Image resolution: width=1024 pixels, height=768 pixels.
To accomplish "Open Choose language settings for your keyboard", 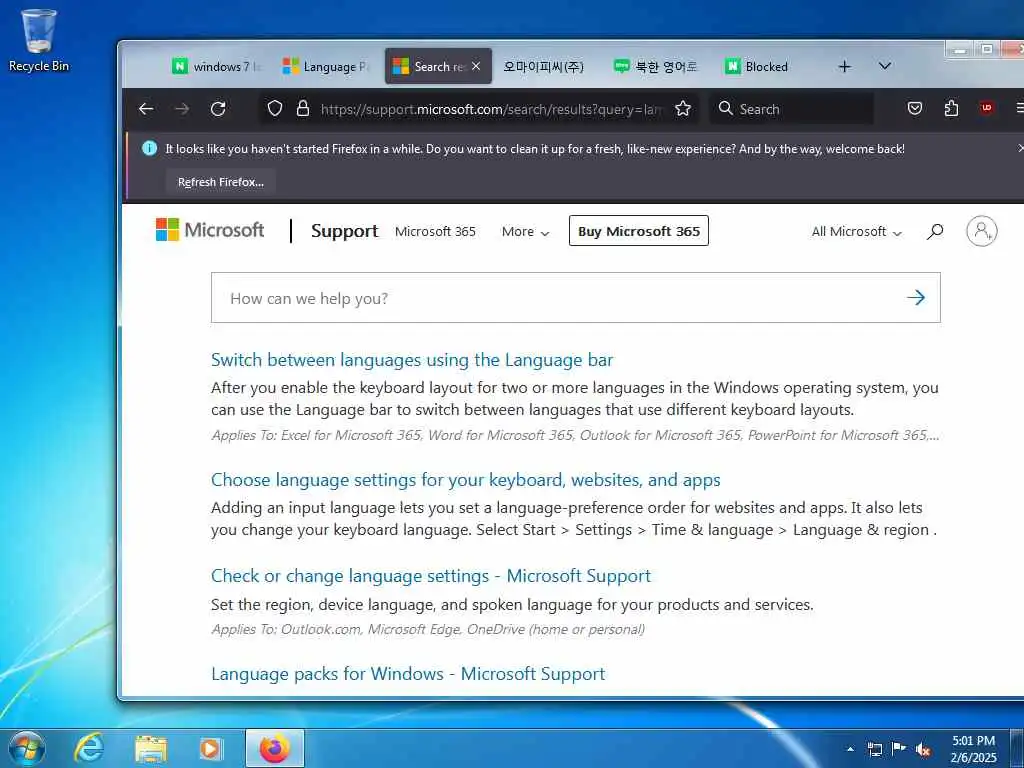I will click(466, 480).
